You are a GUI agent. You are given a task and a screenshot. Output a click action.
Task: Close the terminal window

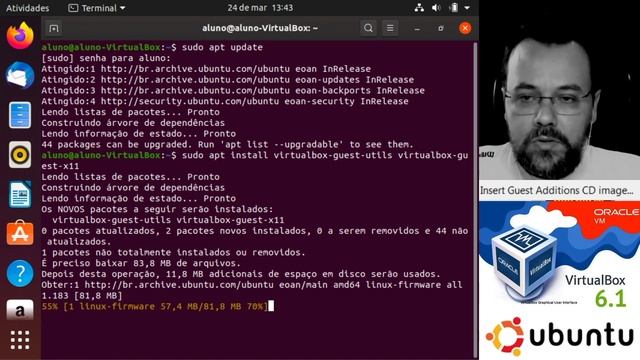tap(465, 28)
